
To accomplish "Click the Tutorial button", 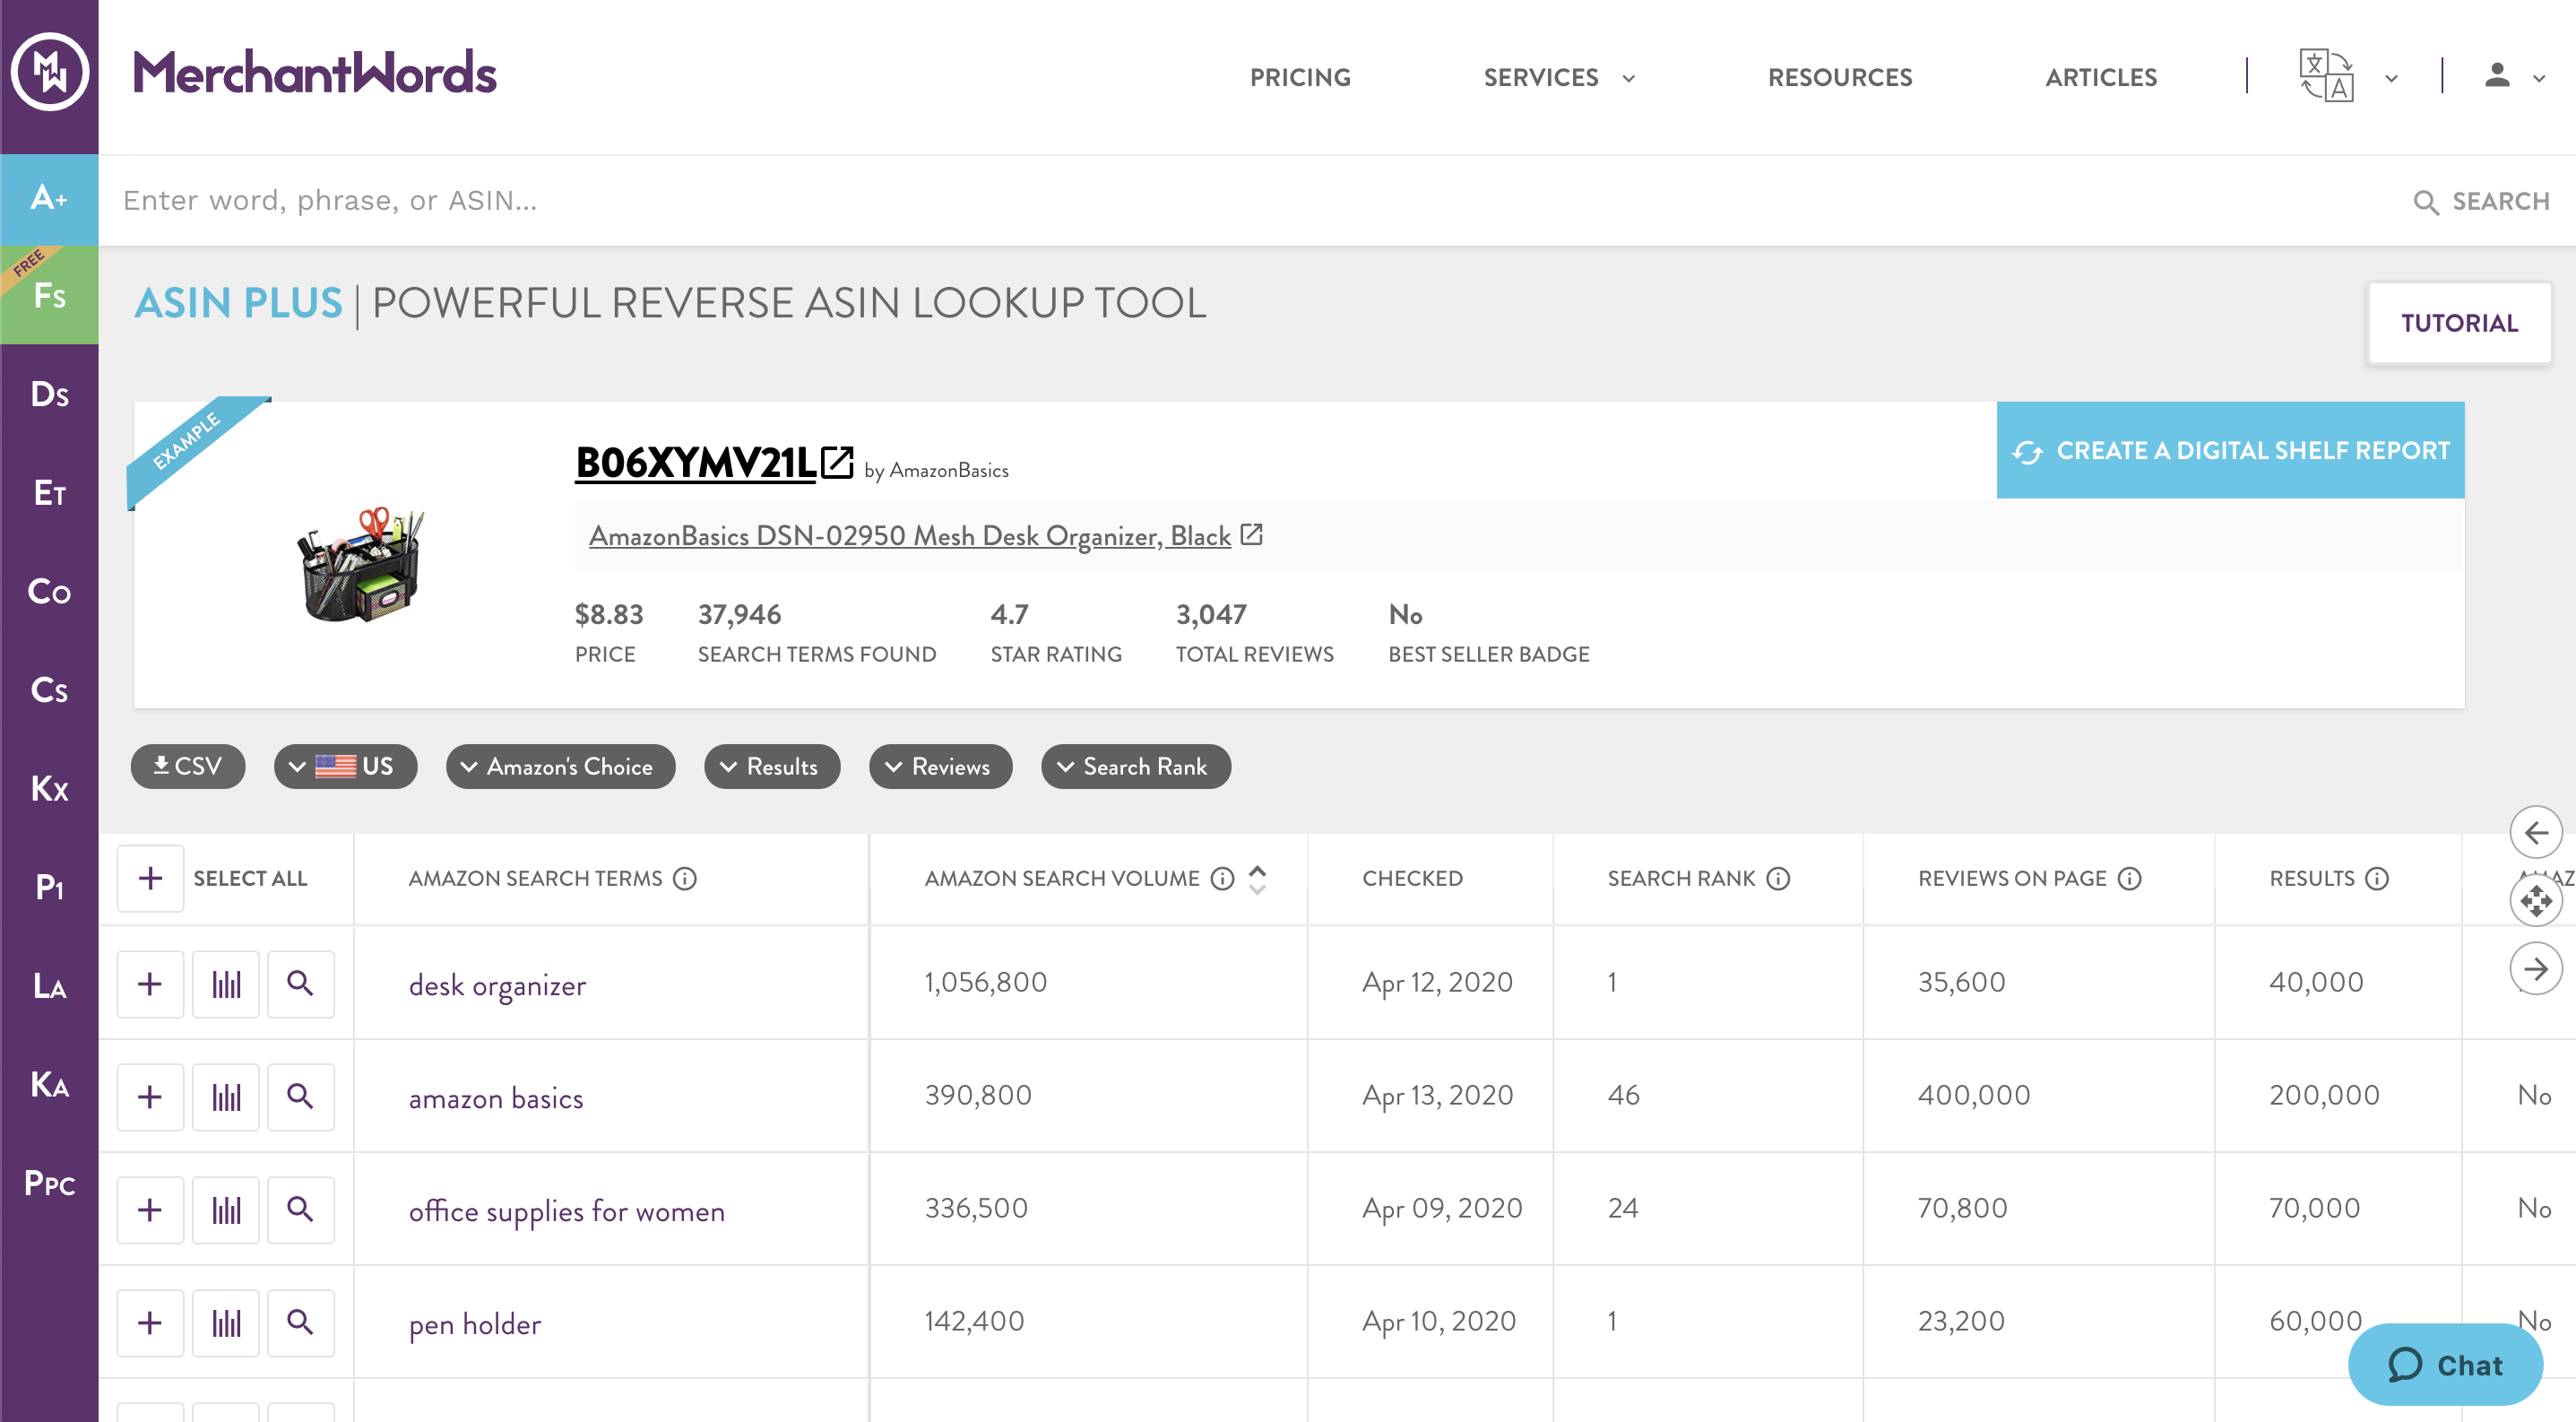I will click(2459, 323).
